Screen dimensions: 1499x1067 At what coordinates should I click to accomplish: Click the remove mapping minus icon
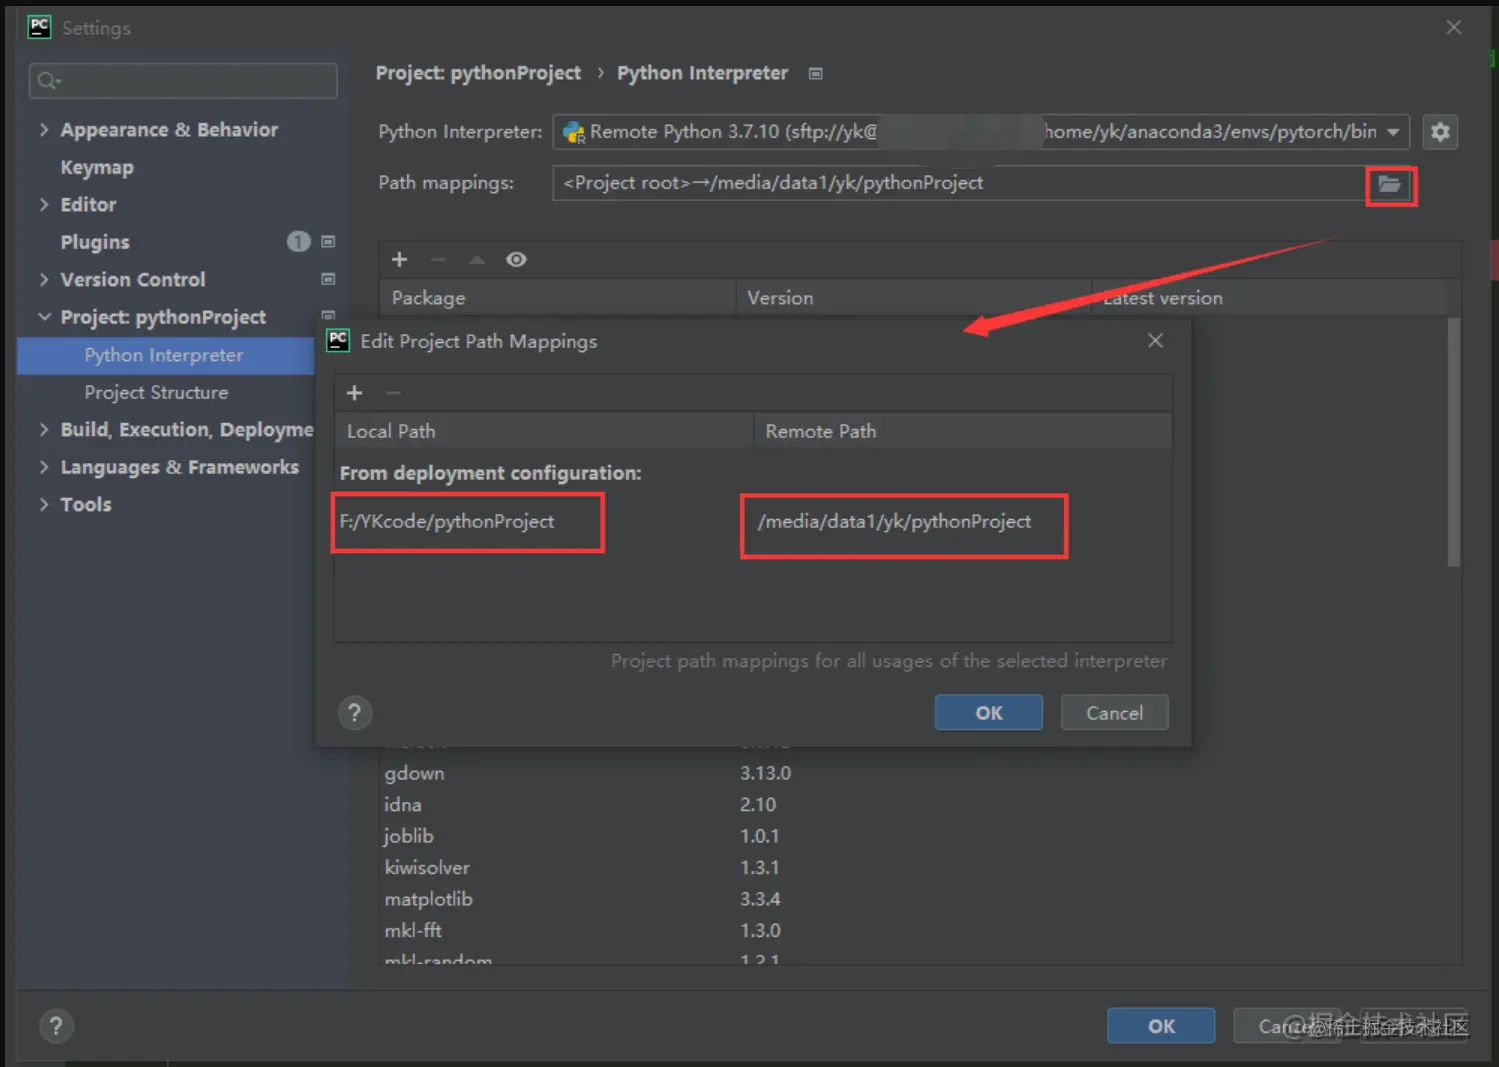(x=393, y=393)
